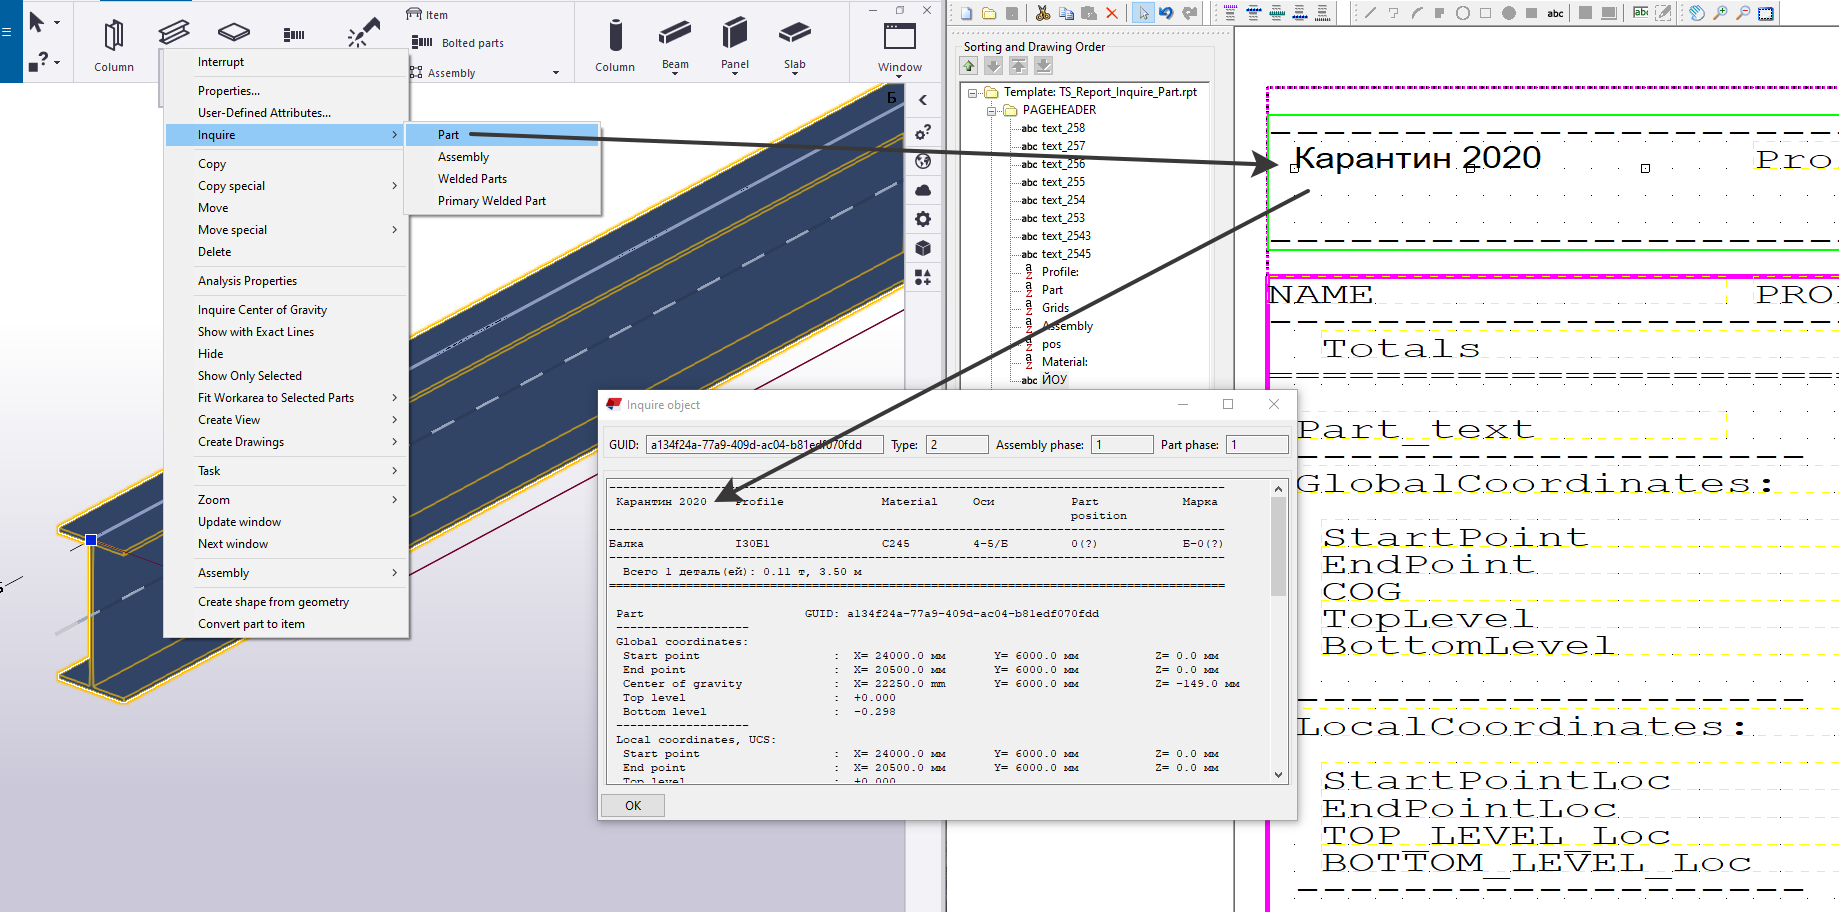Select the concrete Panel tool
This screenshot has height=912, width=1839.
tap(735, 35)
